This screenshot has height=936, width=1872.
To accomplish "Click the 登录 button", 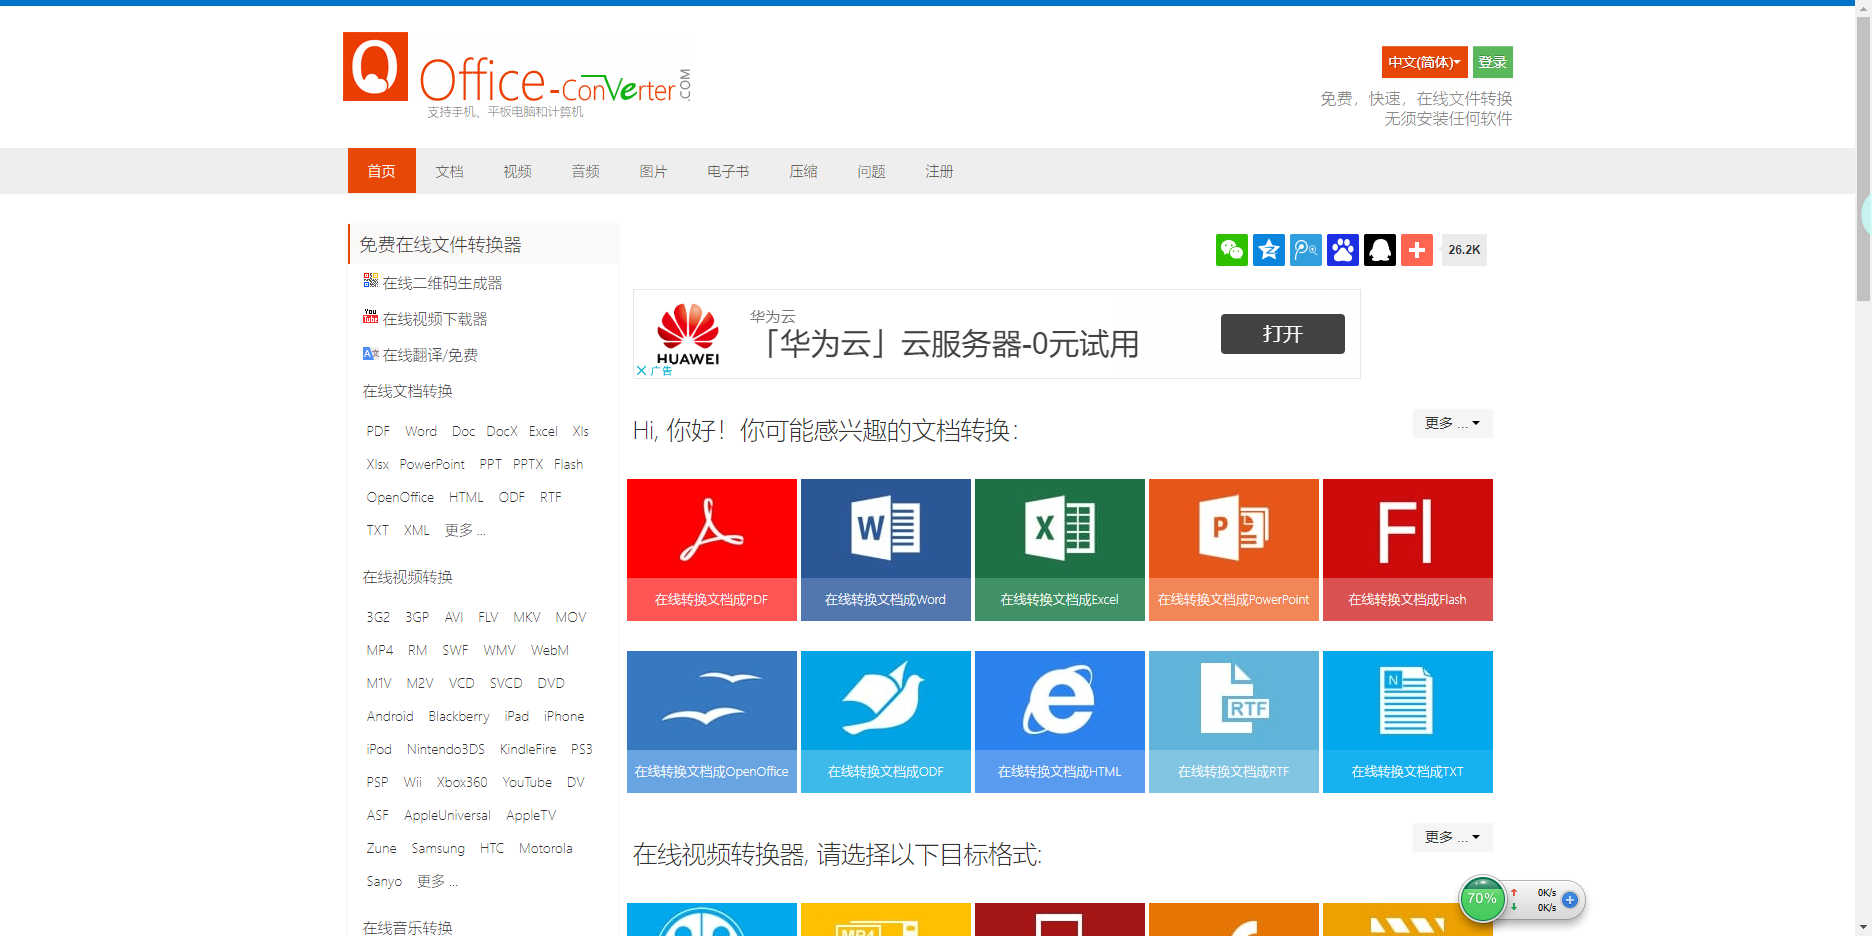I will (x=1493, y=62).
